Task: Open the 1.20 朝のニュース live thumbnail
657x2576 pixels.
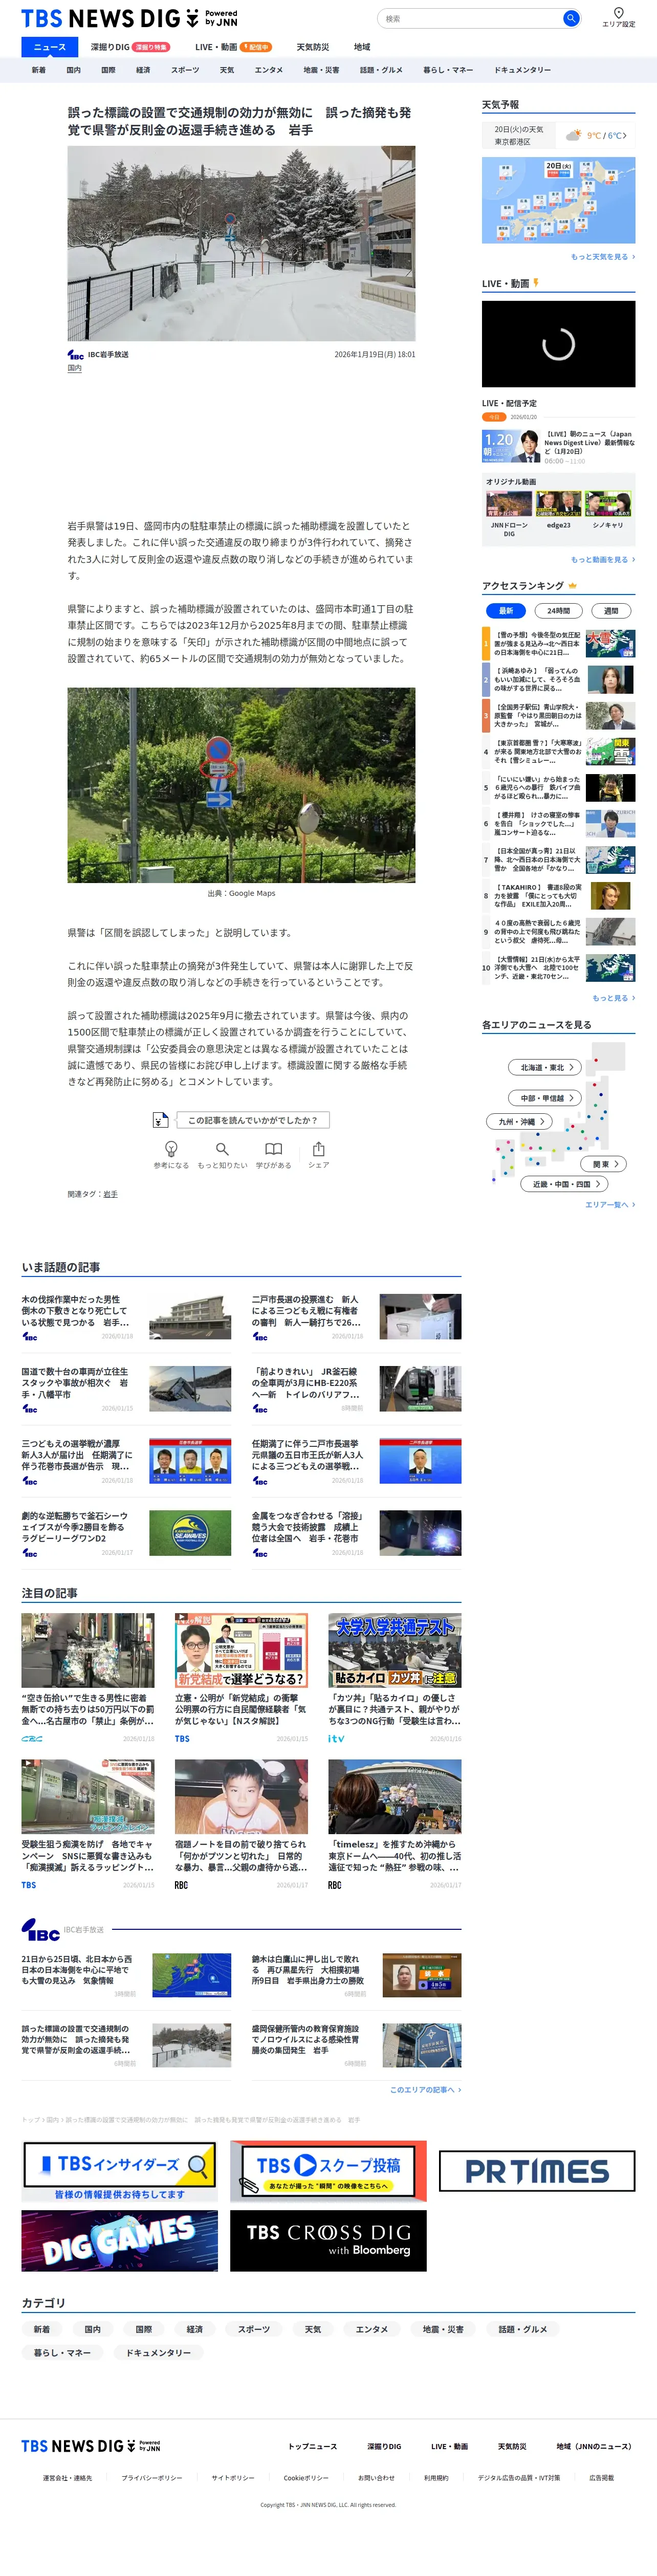Action: click(x=511, y=446)
